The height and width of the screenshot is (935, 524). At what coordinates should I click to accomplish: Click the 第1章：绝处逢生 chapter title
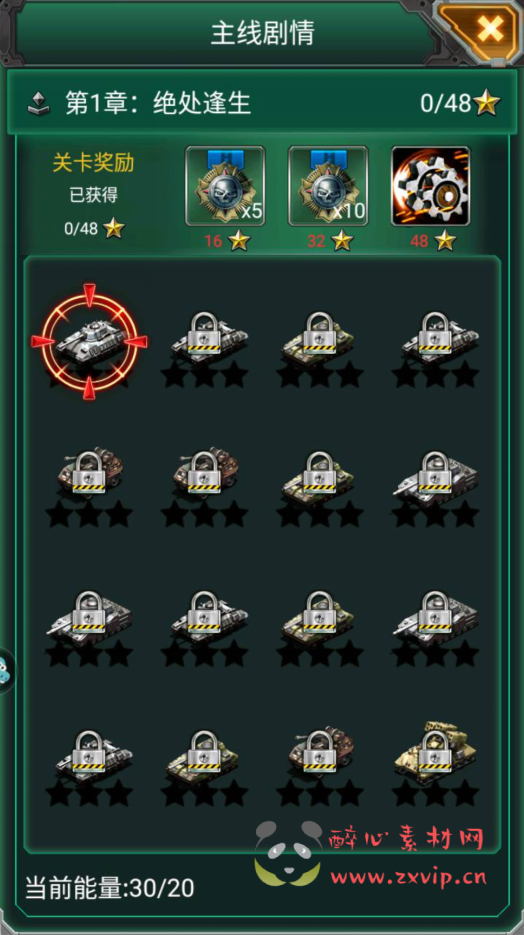pos(158,104)
